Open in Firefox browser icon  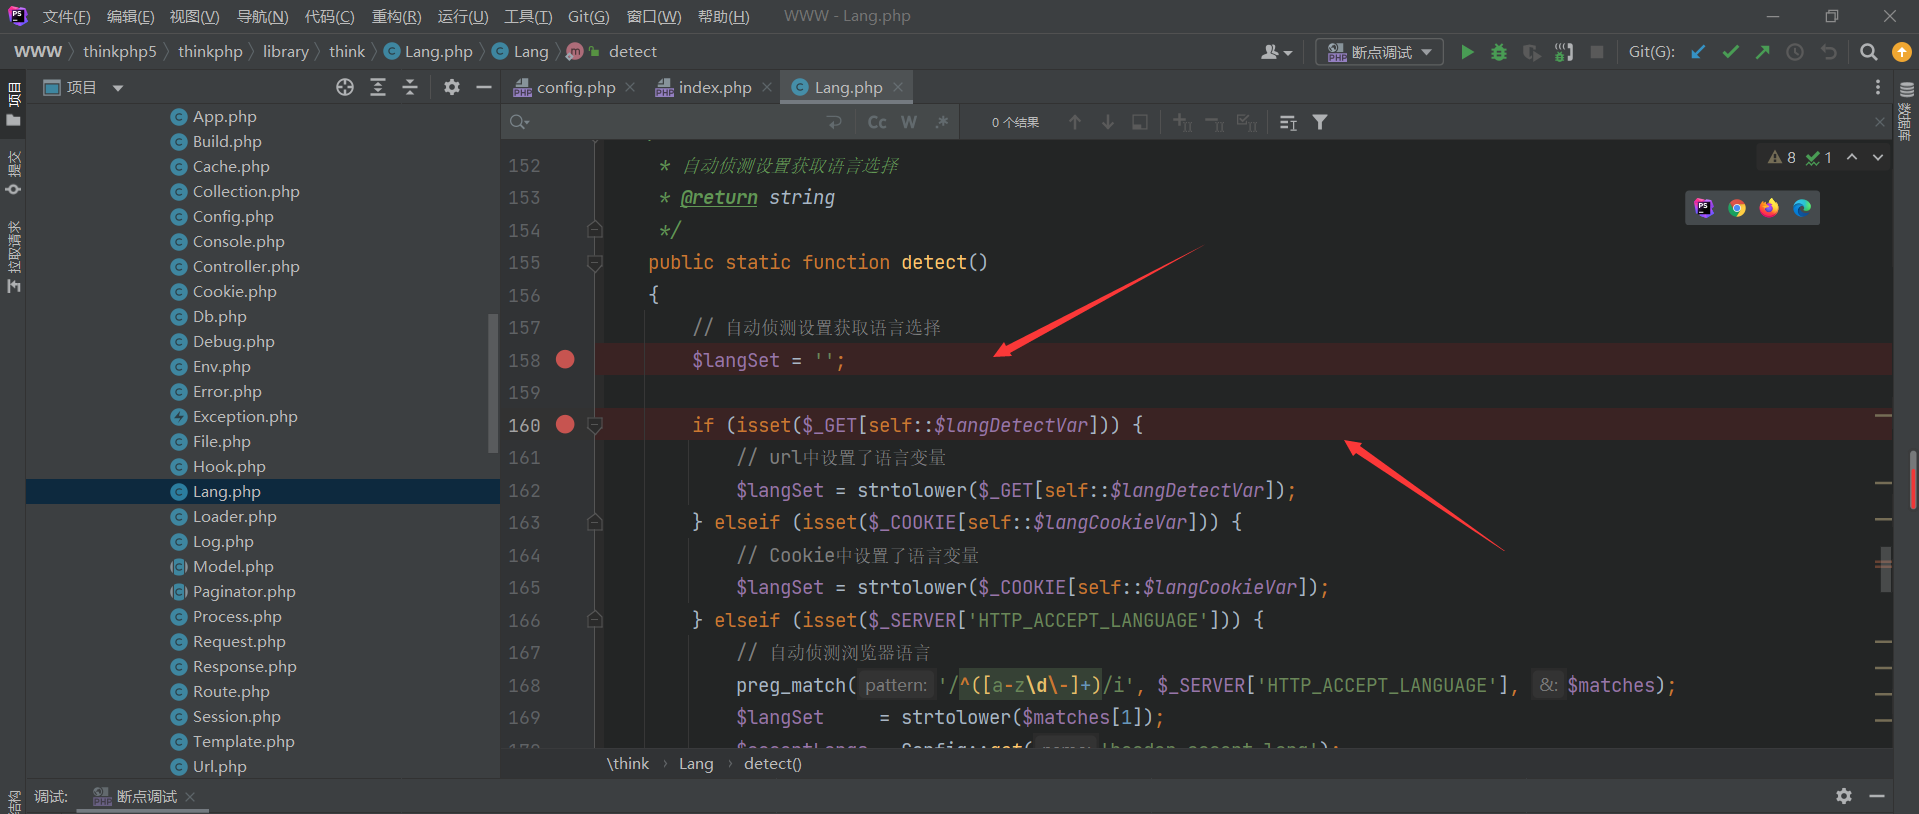[1770, 208]
